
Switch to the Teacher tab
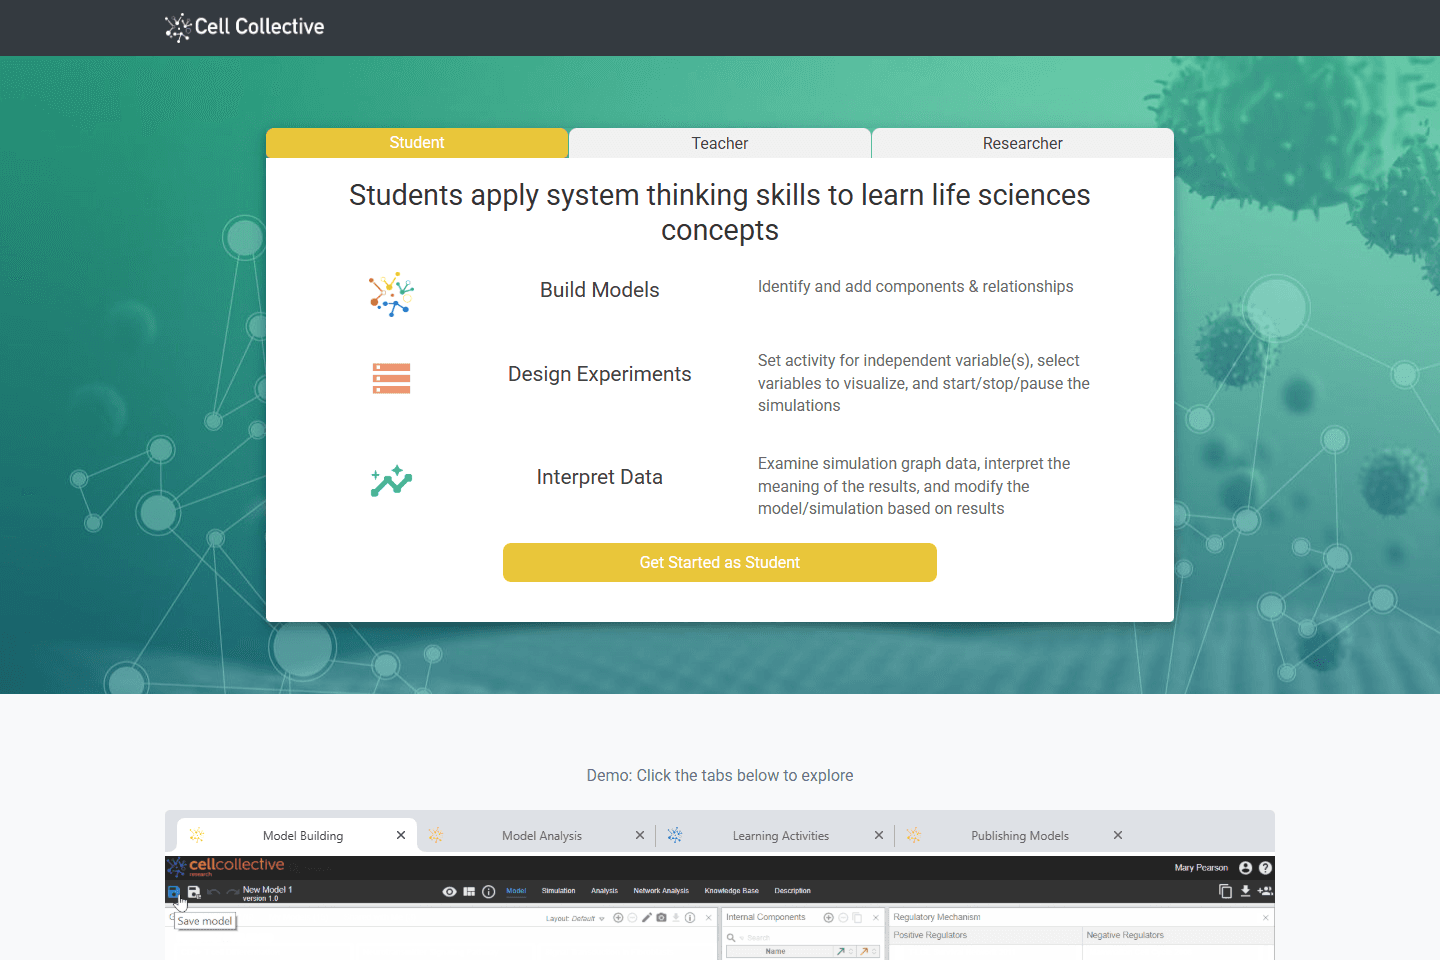pos(720,143)
